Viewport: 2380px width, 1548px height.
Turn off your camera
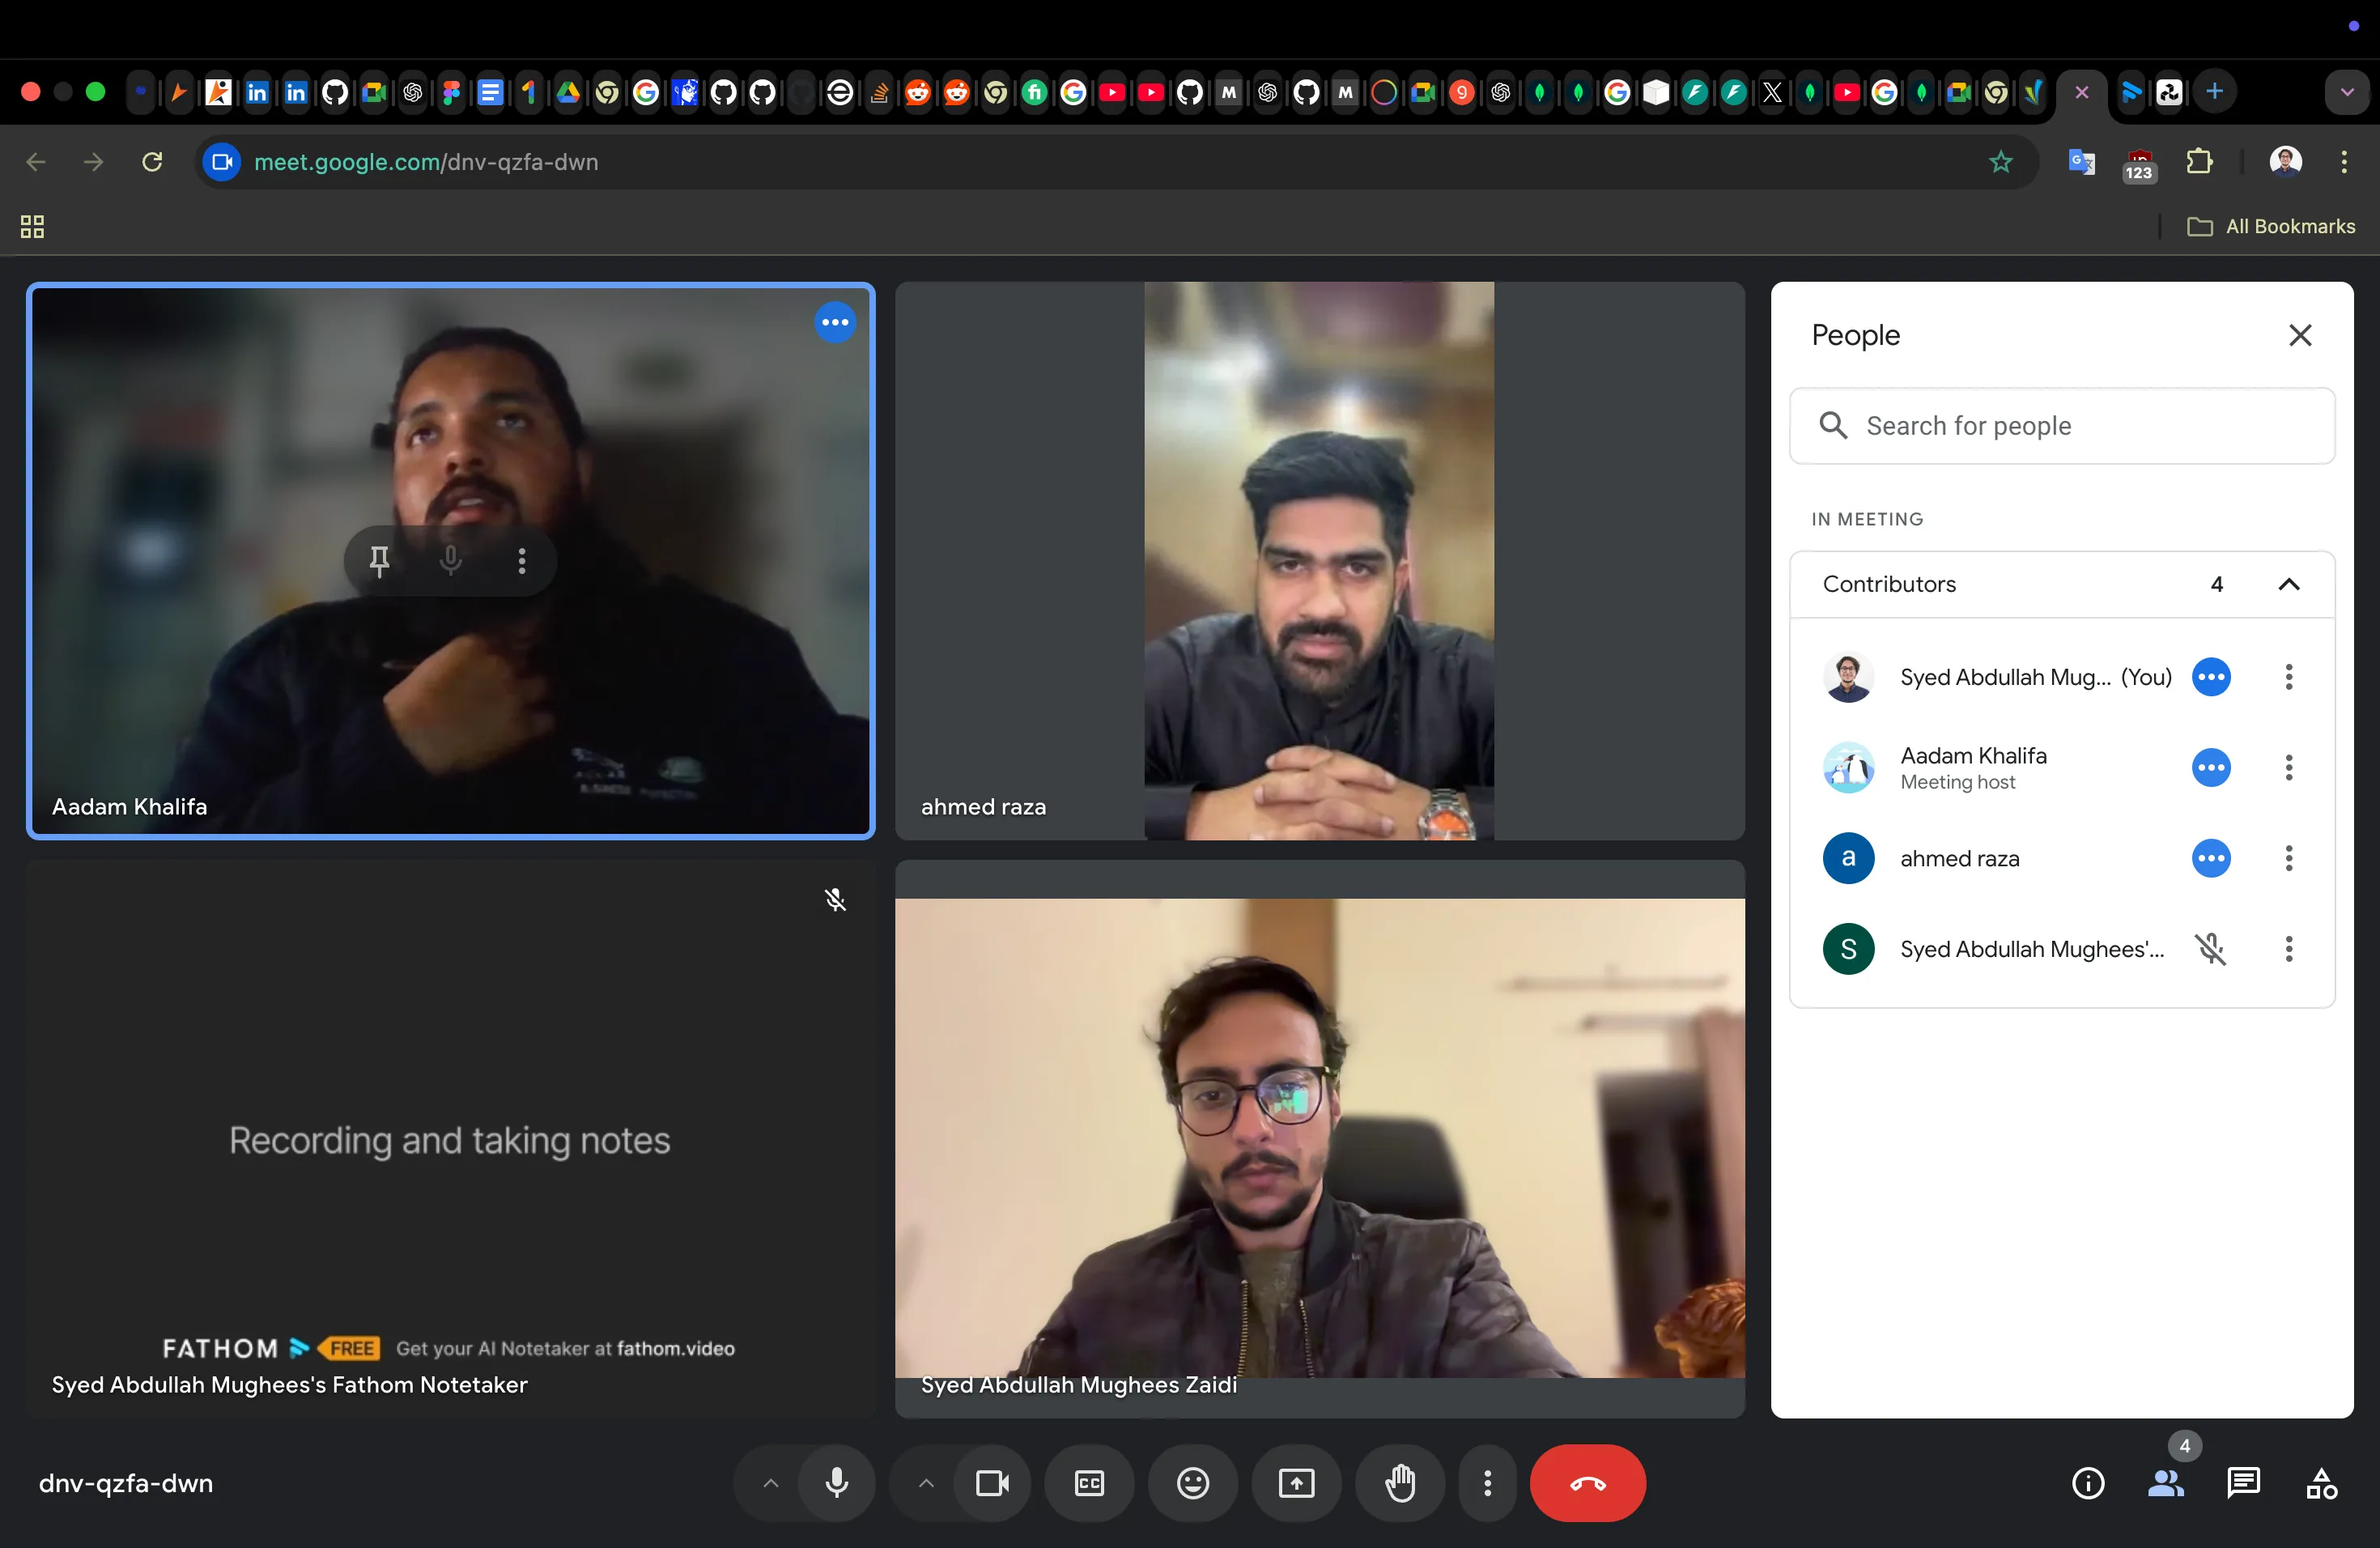991,1483
